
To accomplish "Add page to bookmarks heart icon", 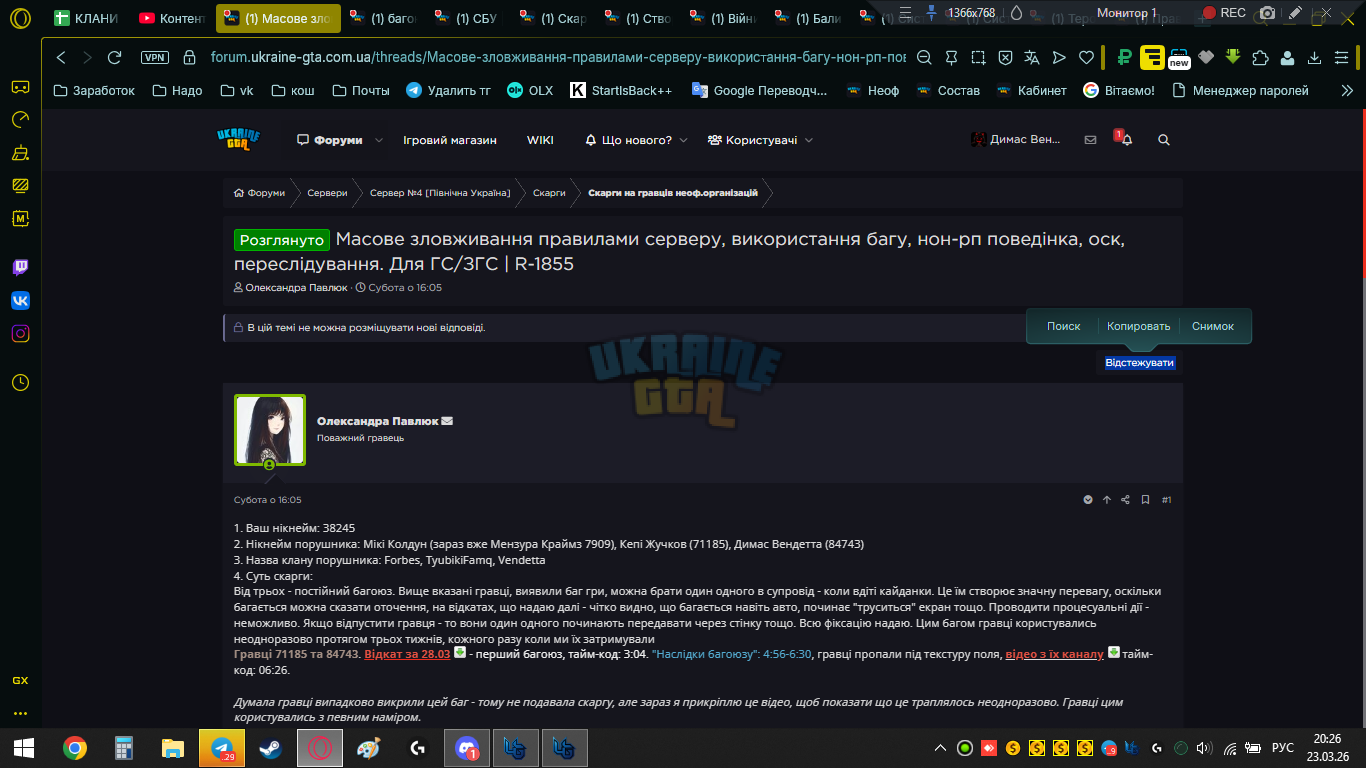I will pos(1086,57).
